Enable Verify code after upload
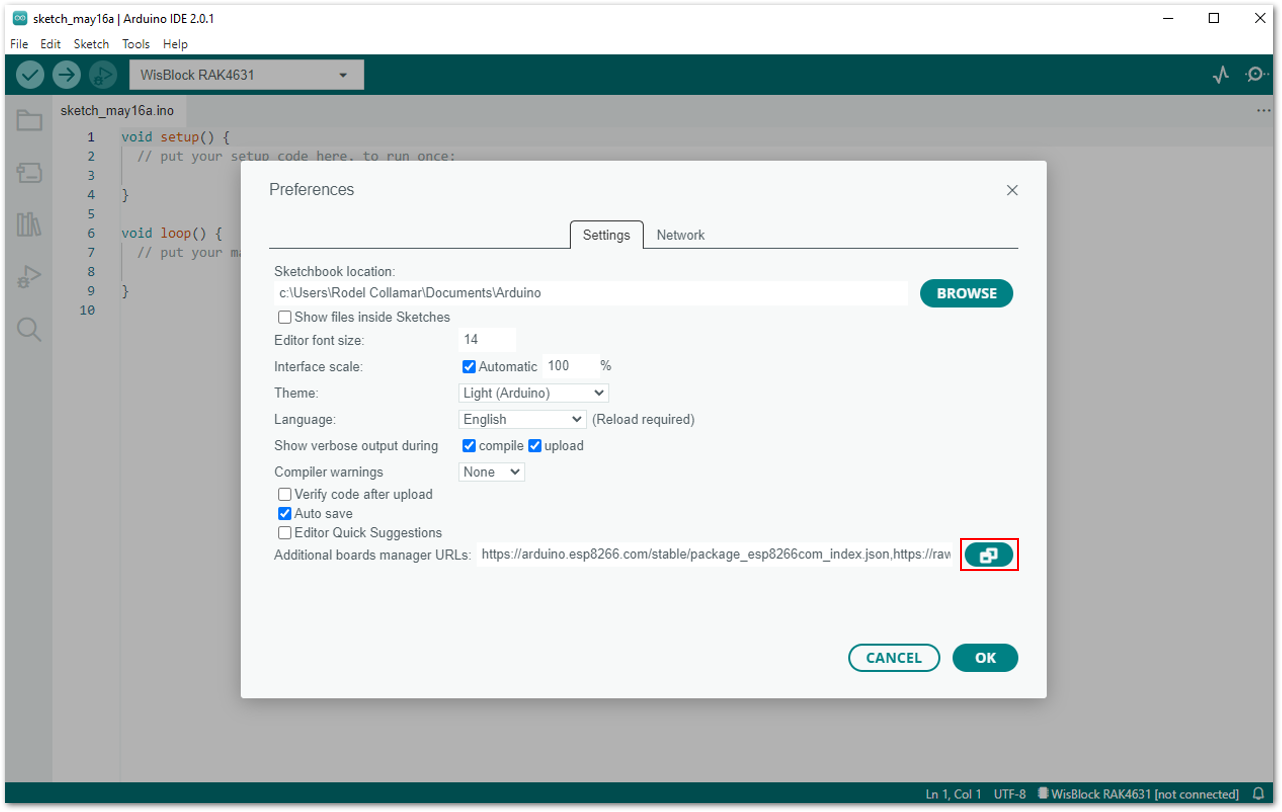Screen dimensions: 1282x812 click(x=285, y=494)
